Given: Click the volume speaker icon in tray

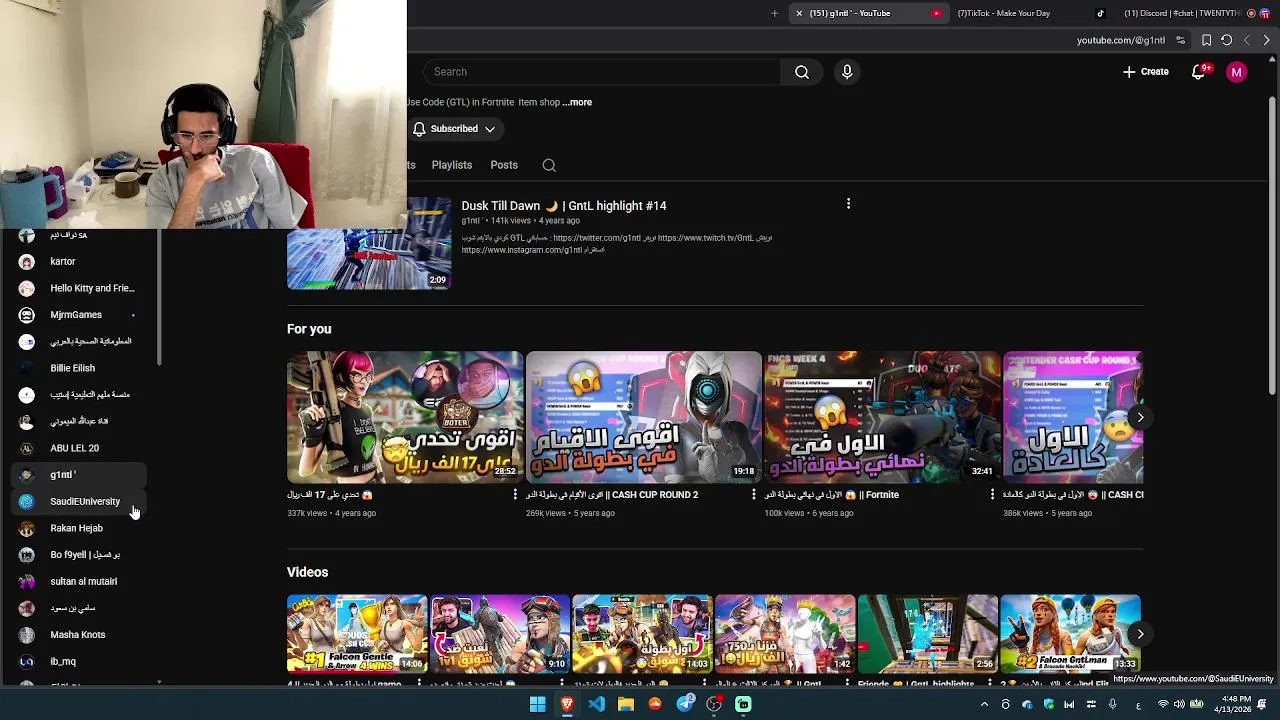Looking at the screenshot, I should pyautogui.click(x=1177, y=705).
